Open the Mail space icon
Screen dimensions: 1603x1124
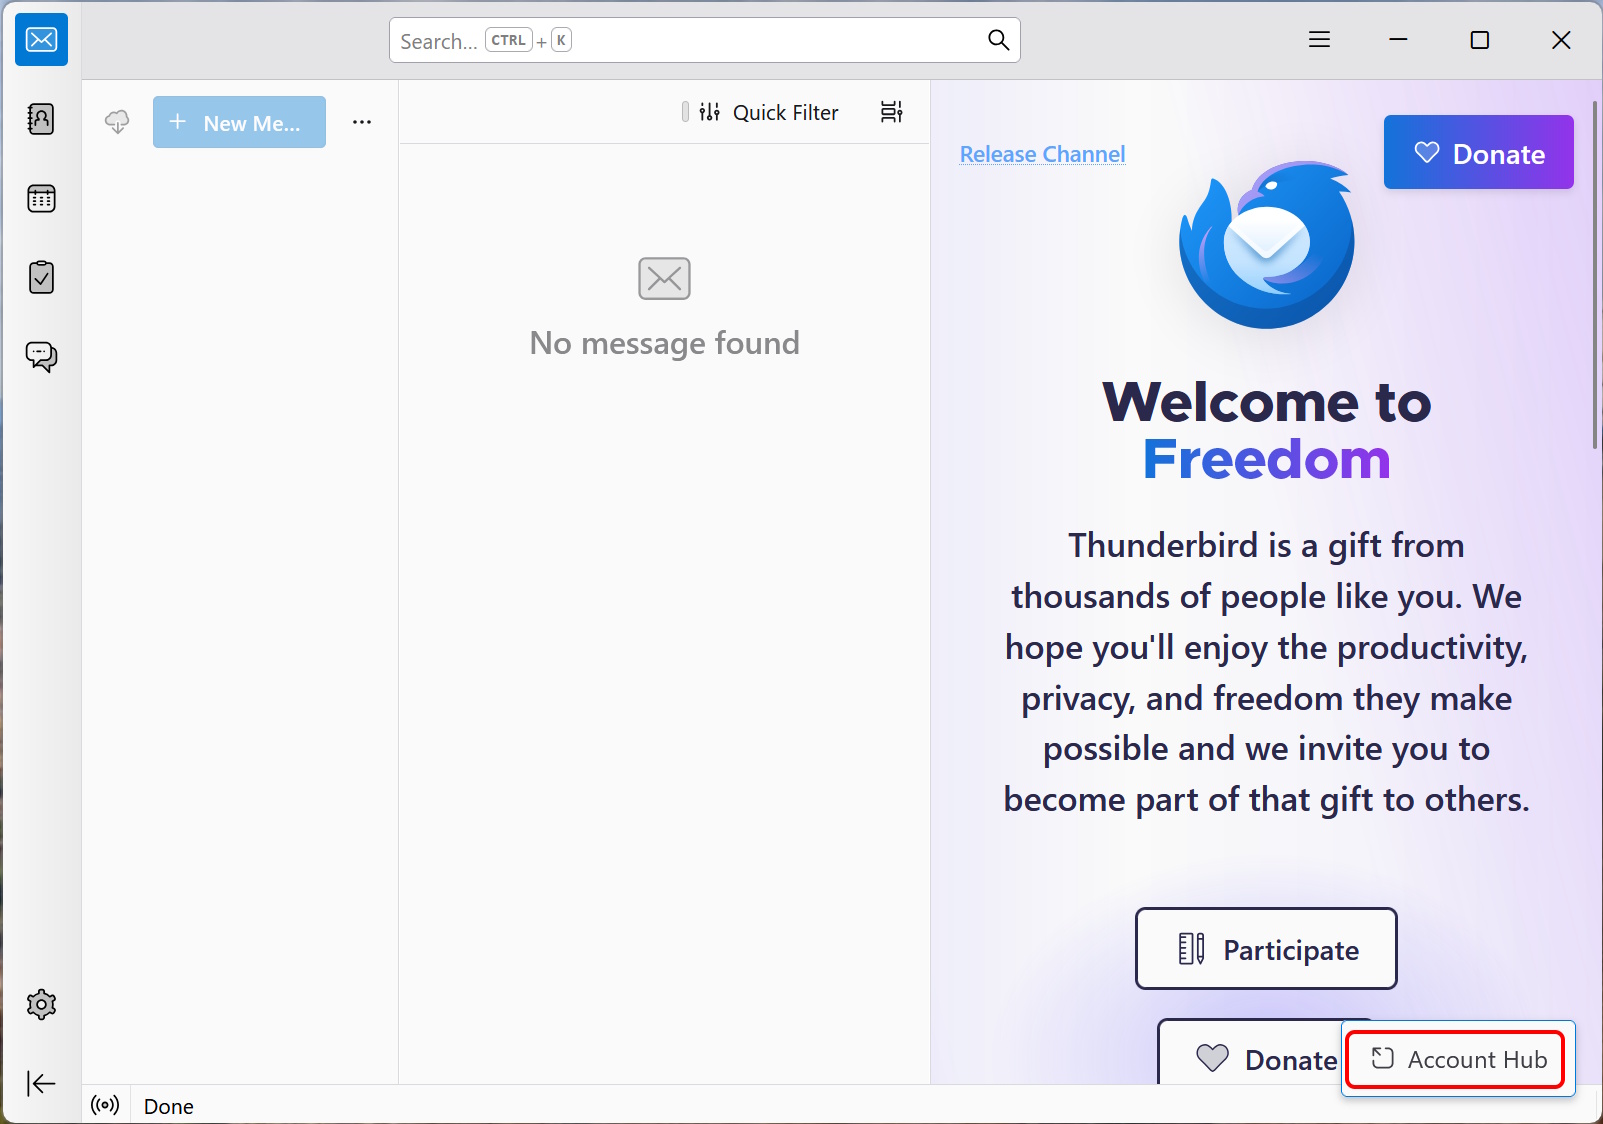tap(41, 40)
